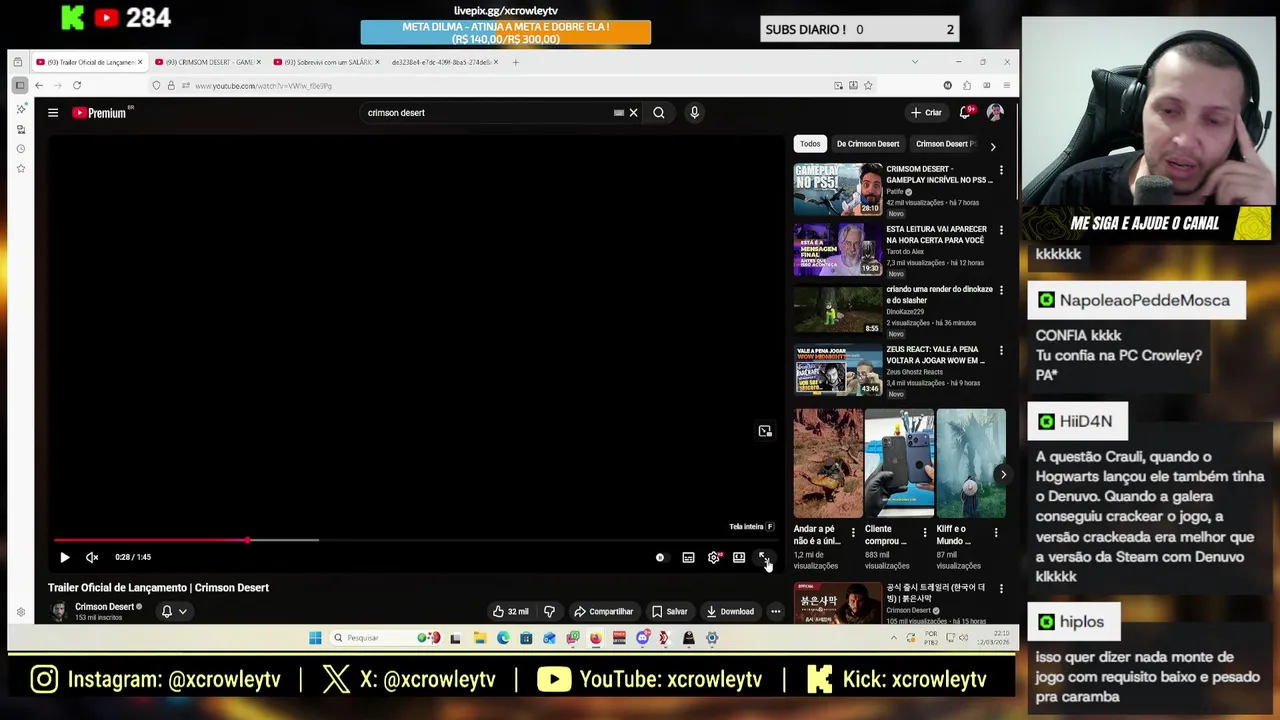Screen dimensions: 1280x720
Task: Seek on the video progress bar
Action: pyautogui.click(x=417, y=540)
